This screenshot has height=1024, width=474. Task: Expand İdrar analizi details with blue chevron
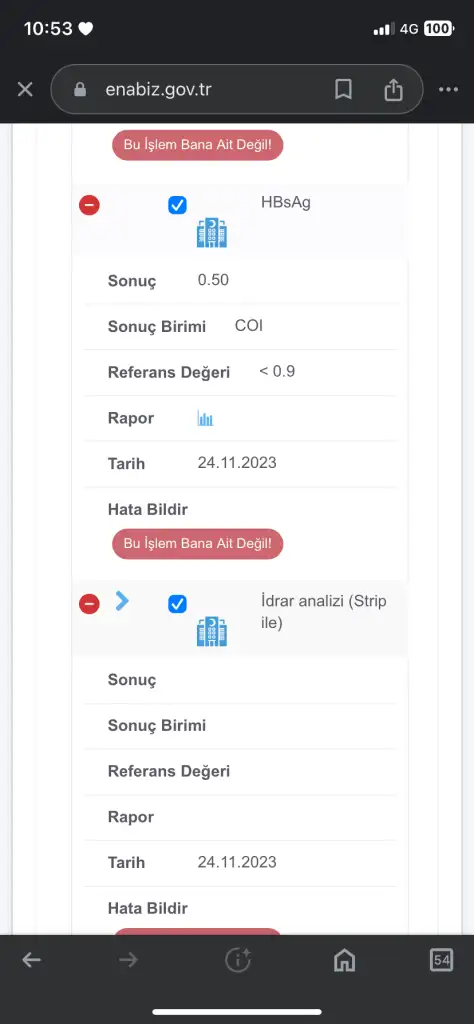[x=122, y=601]
